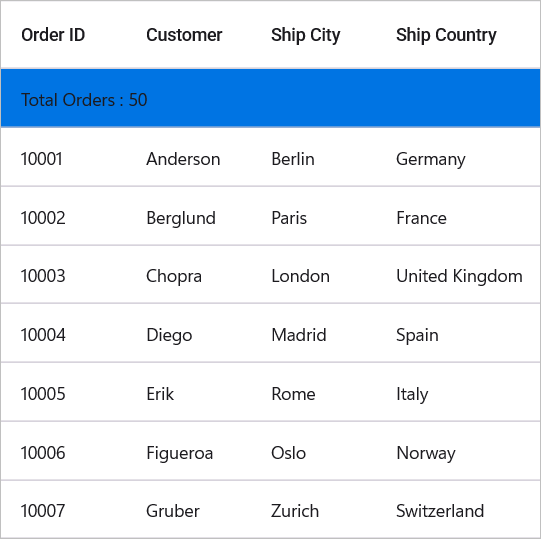This screenshot has width=541, height=539.
Task: Select the Berlin ship city cell
Action: [313, 157]
